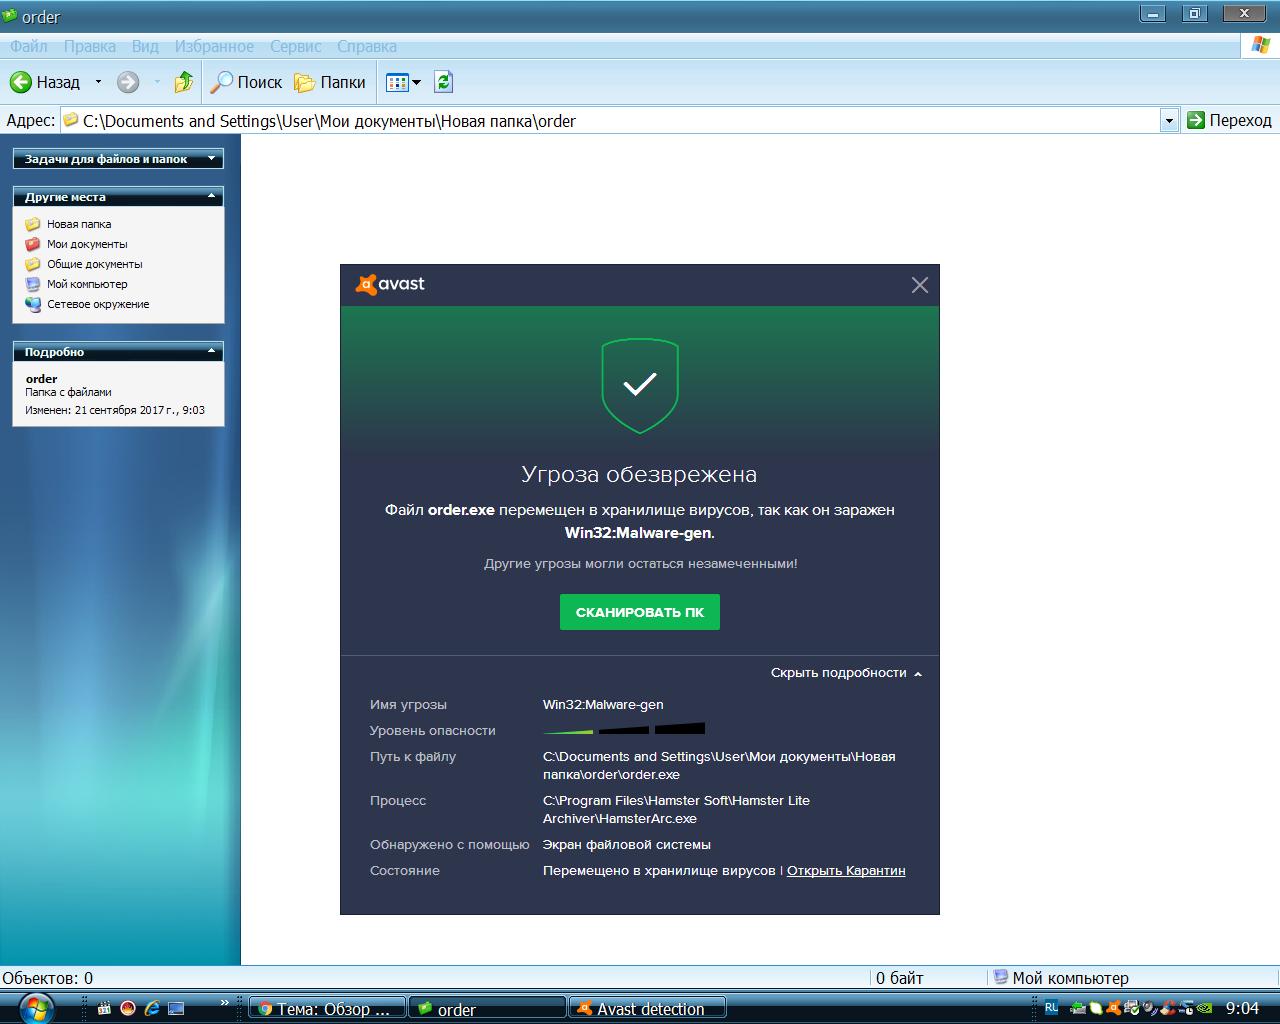1280x1024 pixels.
Task: Minimize the order Explorer window
Action: 1153,13
